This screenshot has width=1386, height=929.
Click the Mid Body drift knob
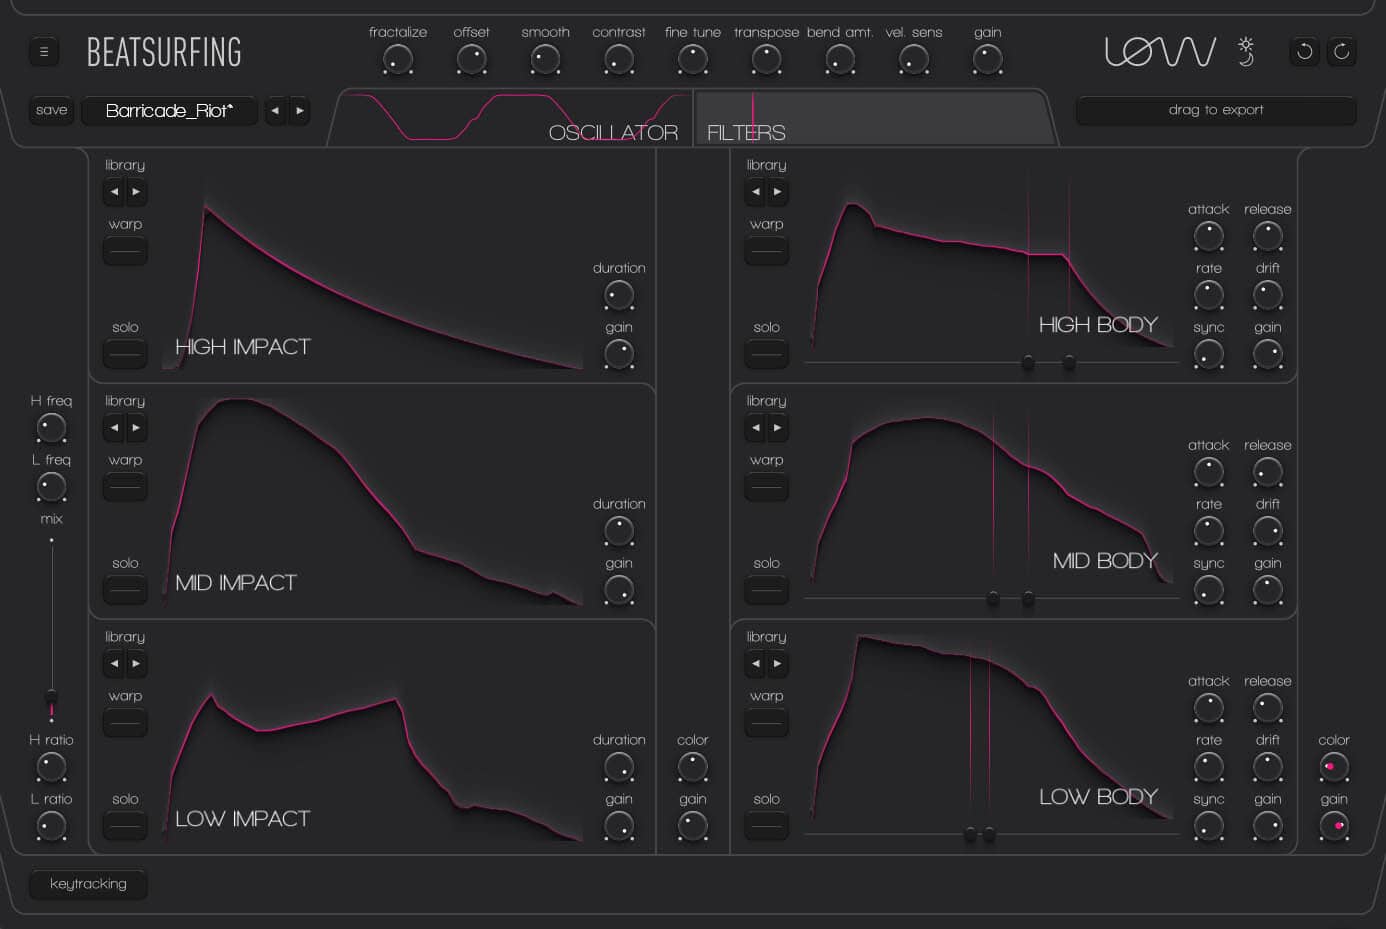1268,531
